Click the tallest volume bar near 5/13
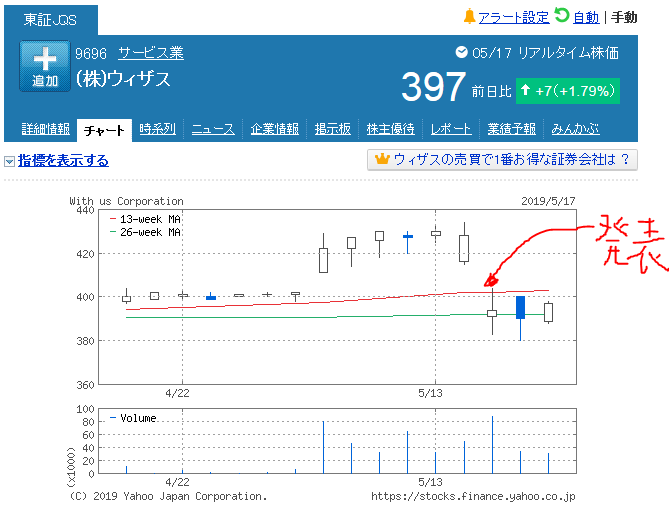Screen dimensions: 669x512 [492, 445]
